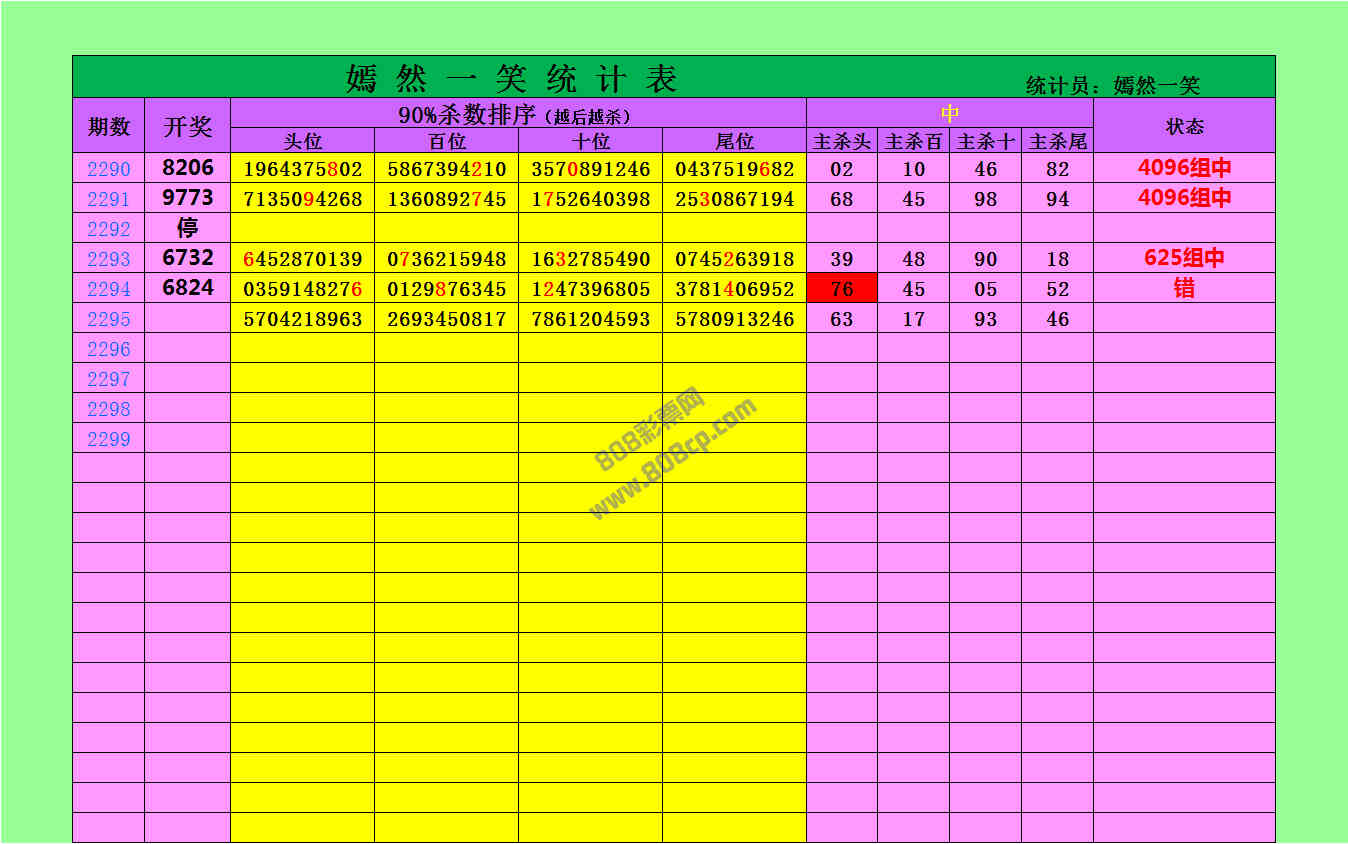The width and height of the screenshot is (1348, 844).
Task: Click the 嫣然一笑统计表 title cell
Action: click(x=512, y=78)
